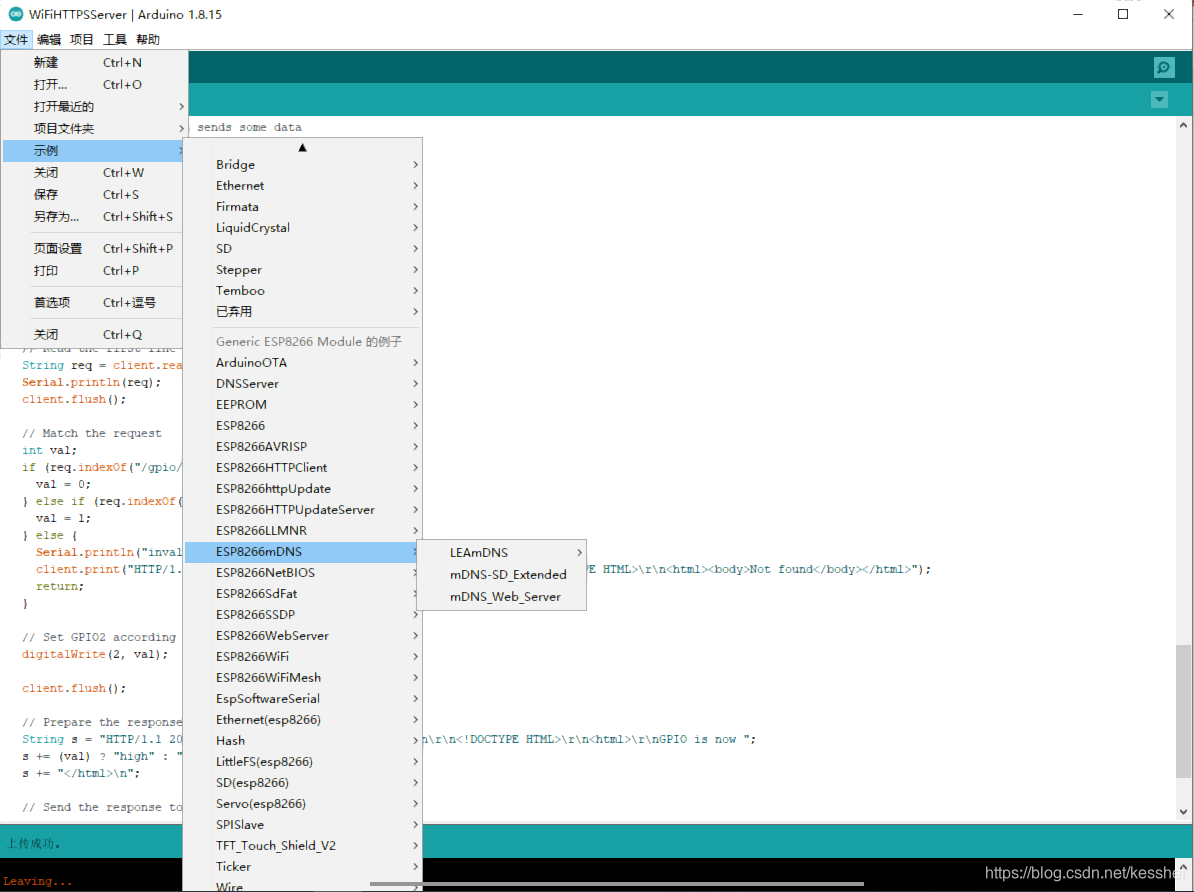Open Servo(esp8266) examples

click(303, 804)
